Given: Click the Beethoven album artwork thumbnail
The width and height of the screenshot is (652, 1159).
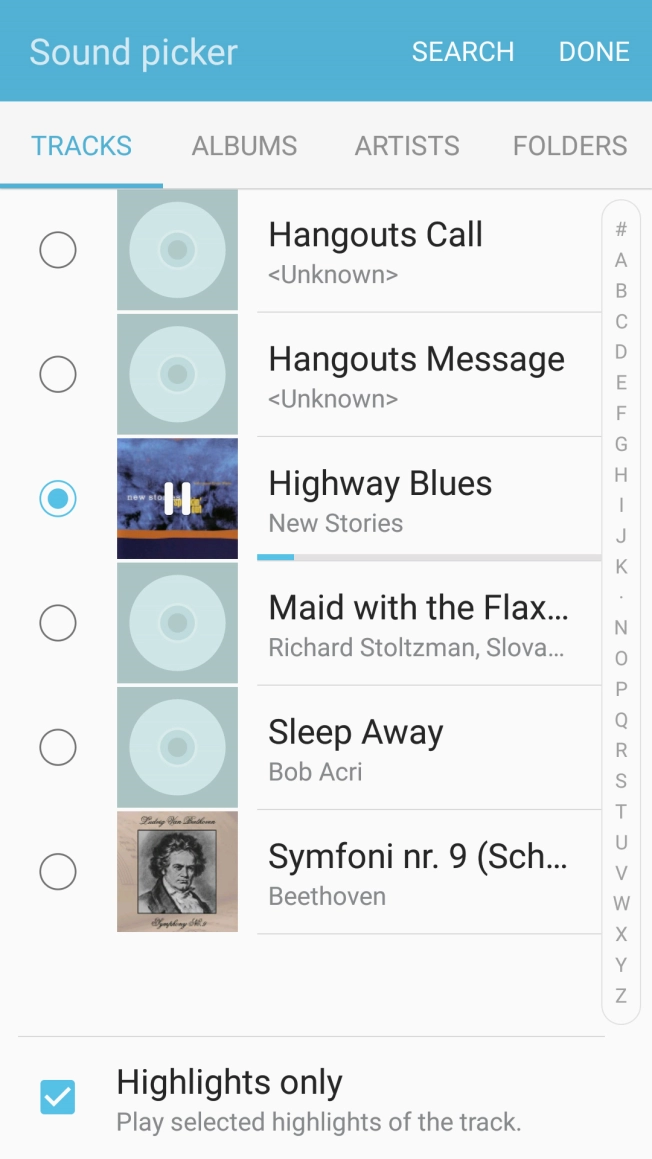Looking at the screenshot, I should (177, 870).
